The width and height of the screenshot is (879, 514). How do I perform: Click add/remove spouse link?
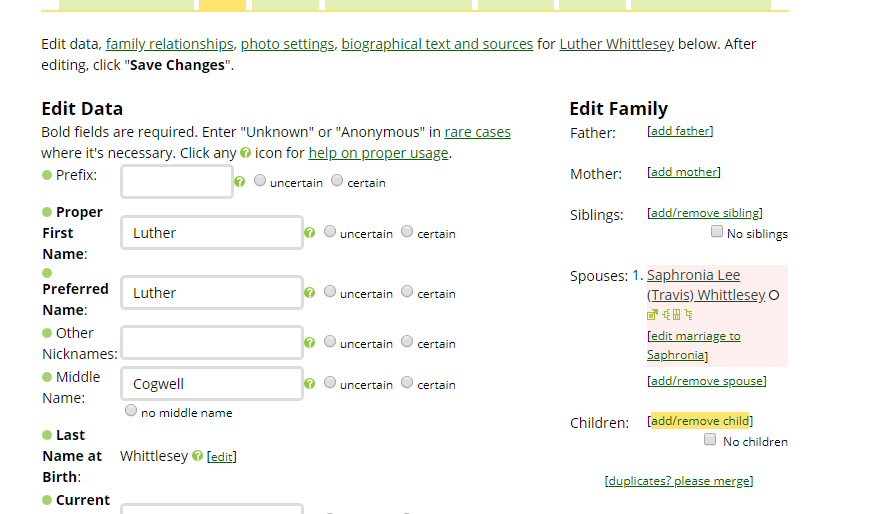point(707,381)
